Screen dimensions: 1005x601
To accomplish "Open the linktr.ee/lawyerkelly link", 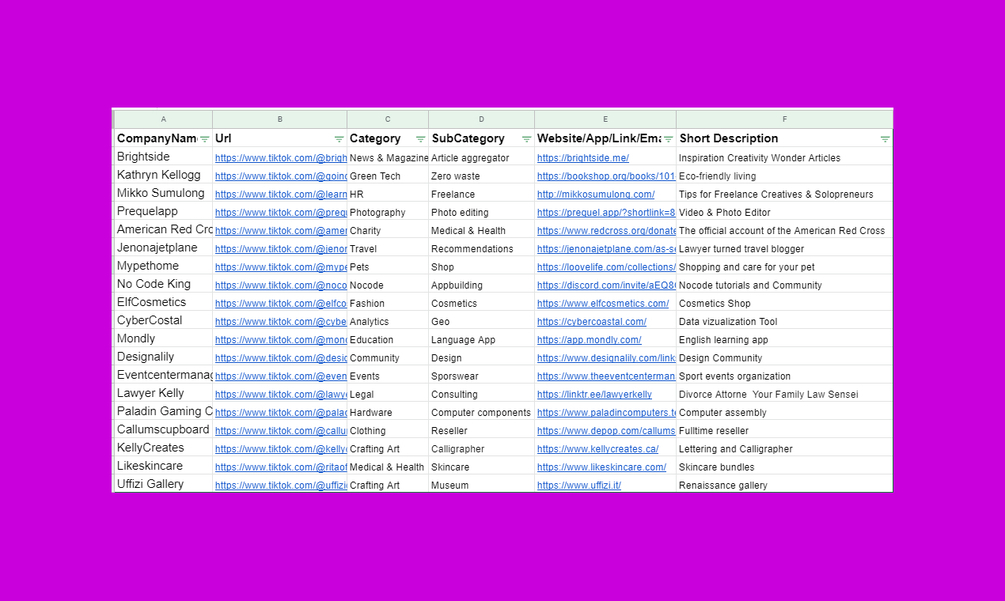I will click(x=594, y=394).
